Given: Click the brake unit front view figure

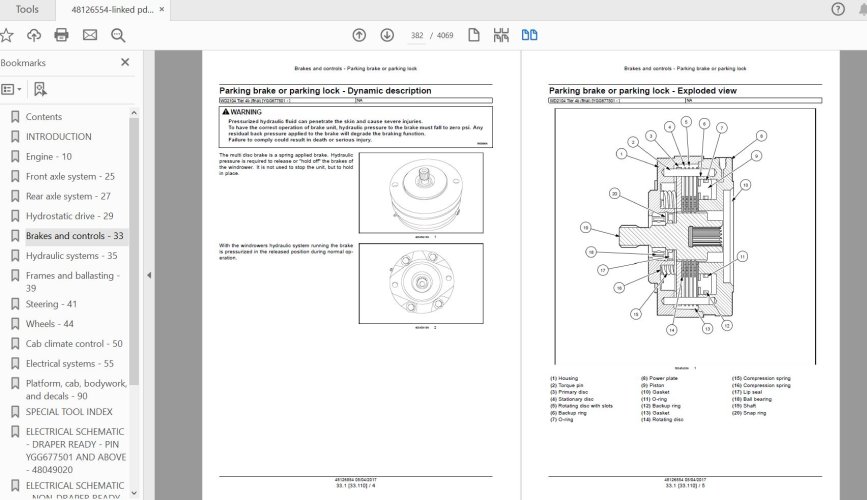Looking at the screenshot, I should [421, 283].
